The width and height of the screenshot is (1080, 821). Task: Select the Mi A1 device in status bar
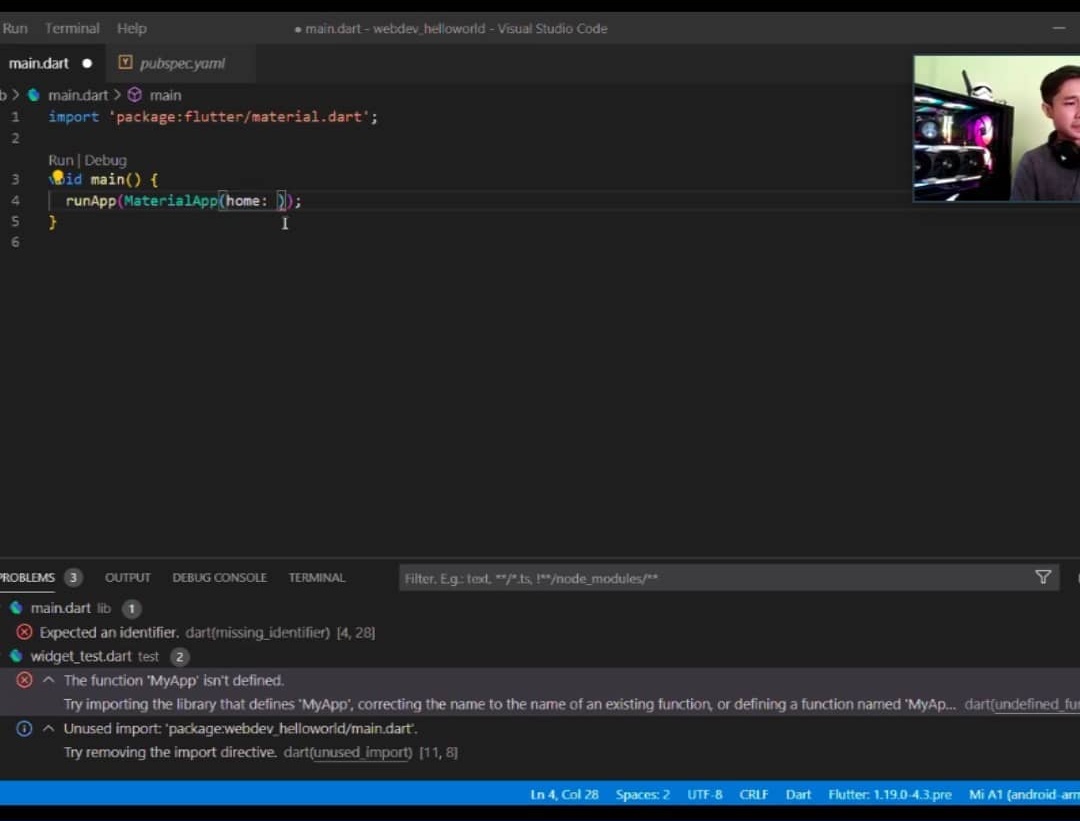click(1024, 794)
